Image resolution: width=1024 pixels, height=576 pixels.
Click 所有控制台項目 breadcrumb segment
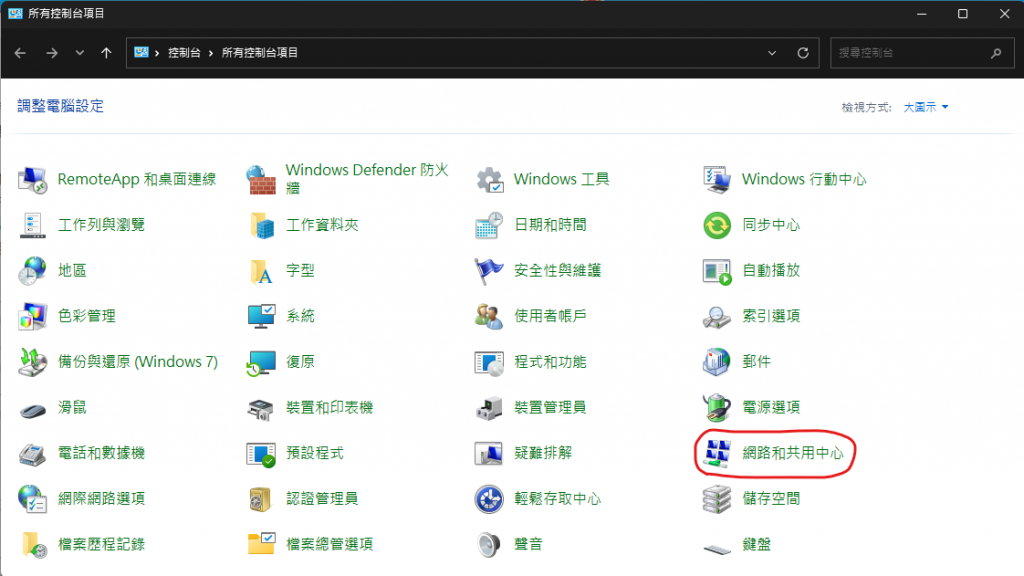(x=260, y=53)
